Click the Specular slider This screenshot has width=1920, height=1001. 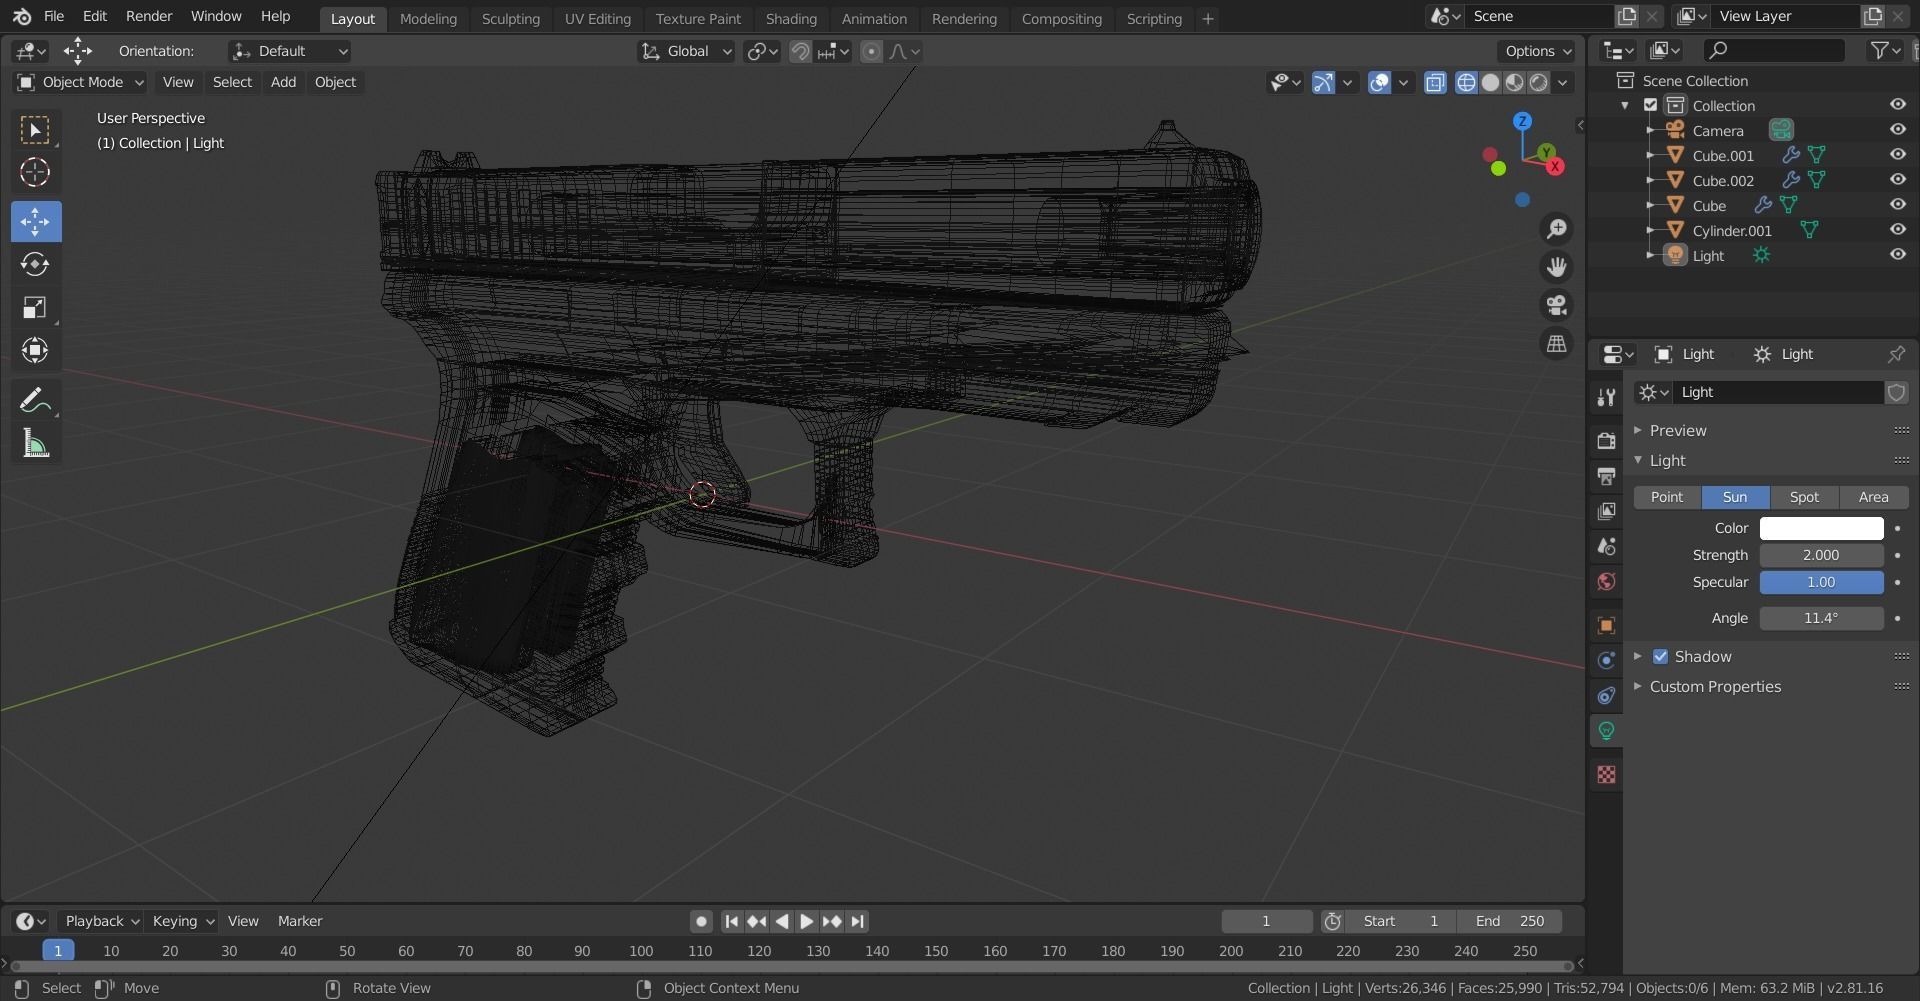tap(1821, 582)
